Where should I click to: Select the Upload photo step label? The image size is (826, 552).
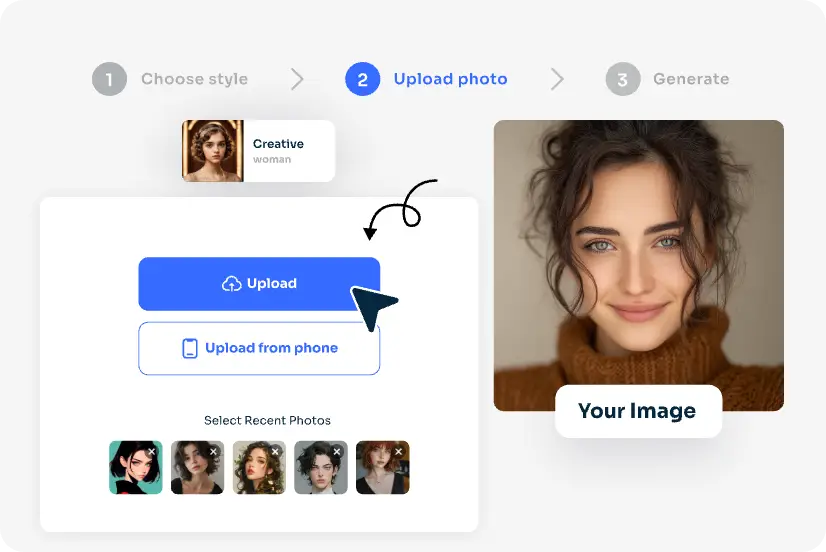coord(450,79)
